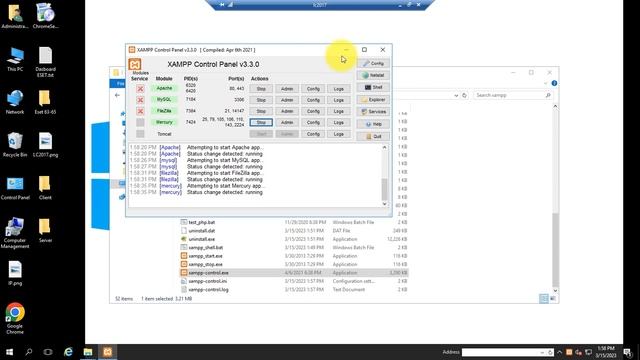
Task: Open Task View on the taskbar
Action: tap(48, 352)
